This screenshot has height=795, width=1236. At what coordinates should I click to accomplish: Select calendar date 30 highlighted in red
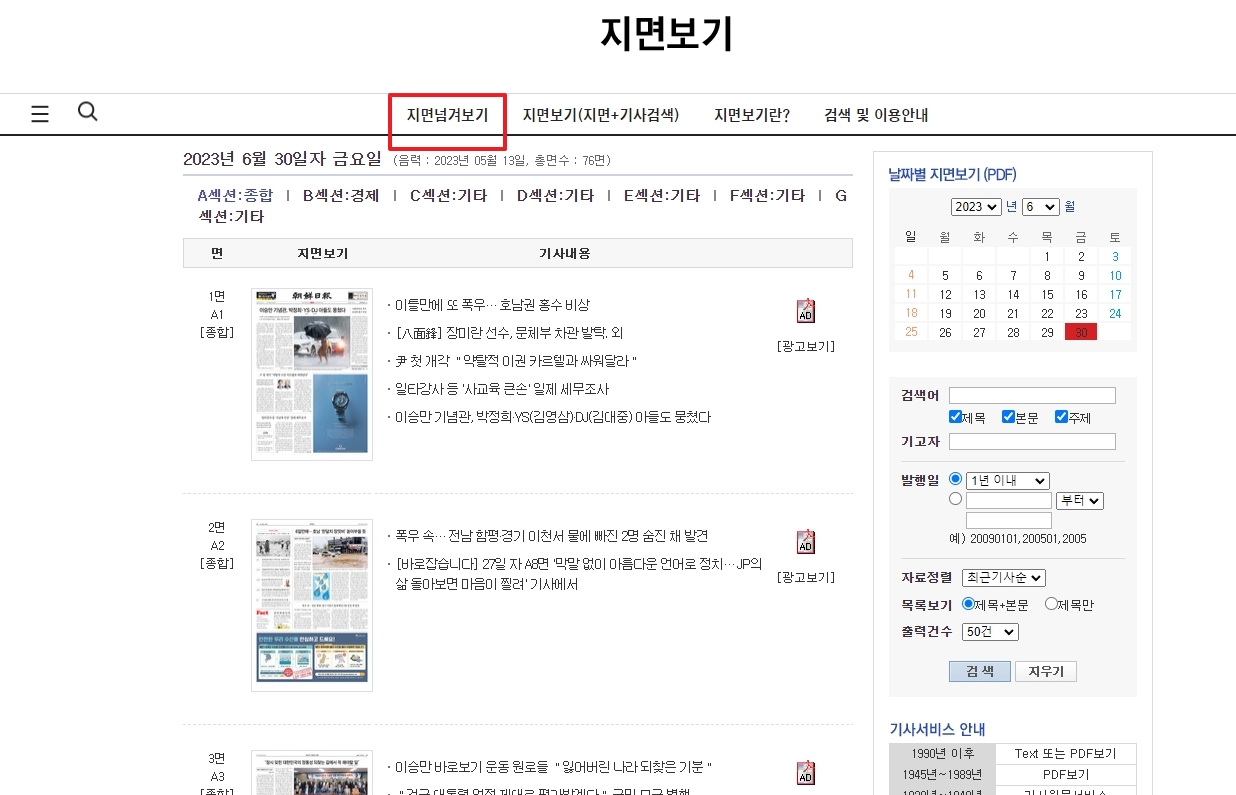[1081, 332]
